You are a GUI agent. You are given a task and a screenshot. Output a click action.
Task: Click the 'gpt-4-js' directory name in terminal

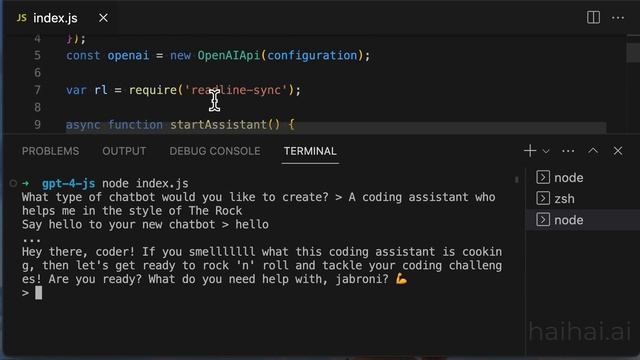pyautogui.click(x=68, y=183)
